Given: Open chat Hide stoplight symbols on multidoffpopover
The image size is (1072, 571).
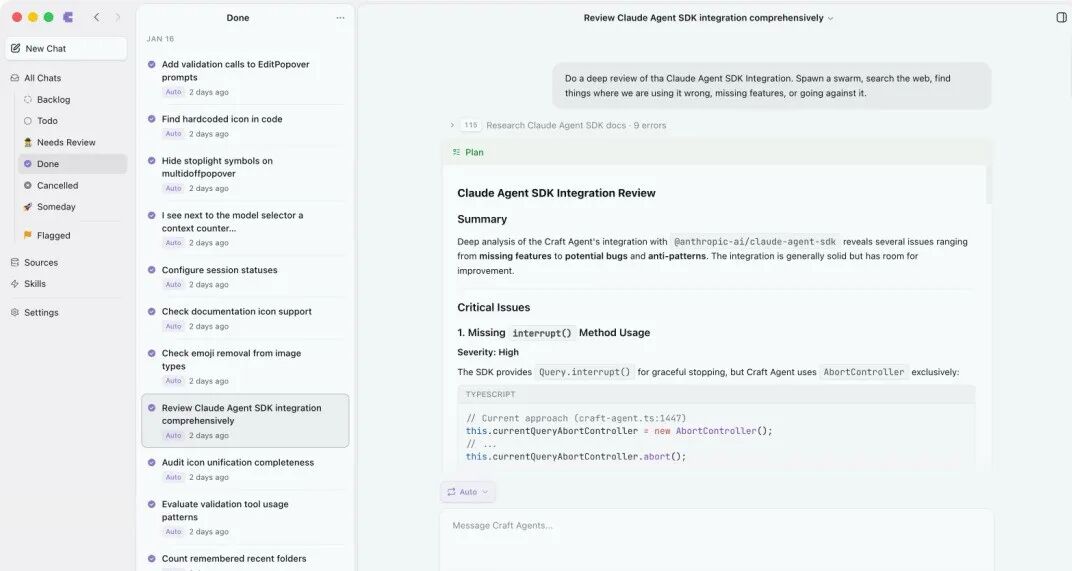Looking at the screenshot, I should tap(245, 174).
